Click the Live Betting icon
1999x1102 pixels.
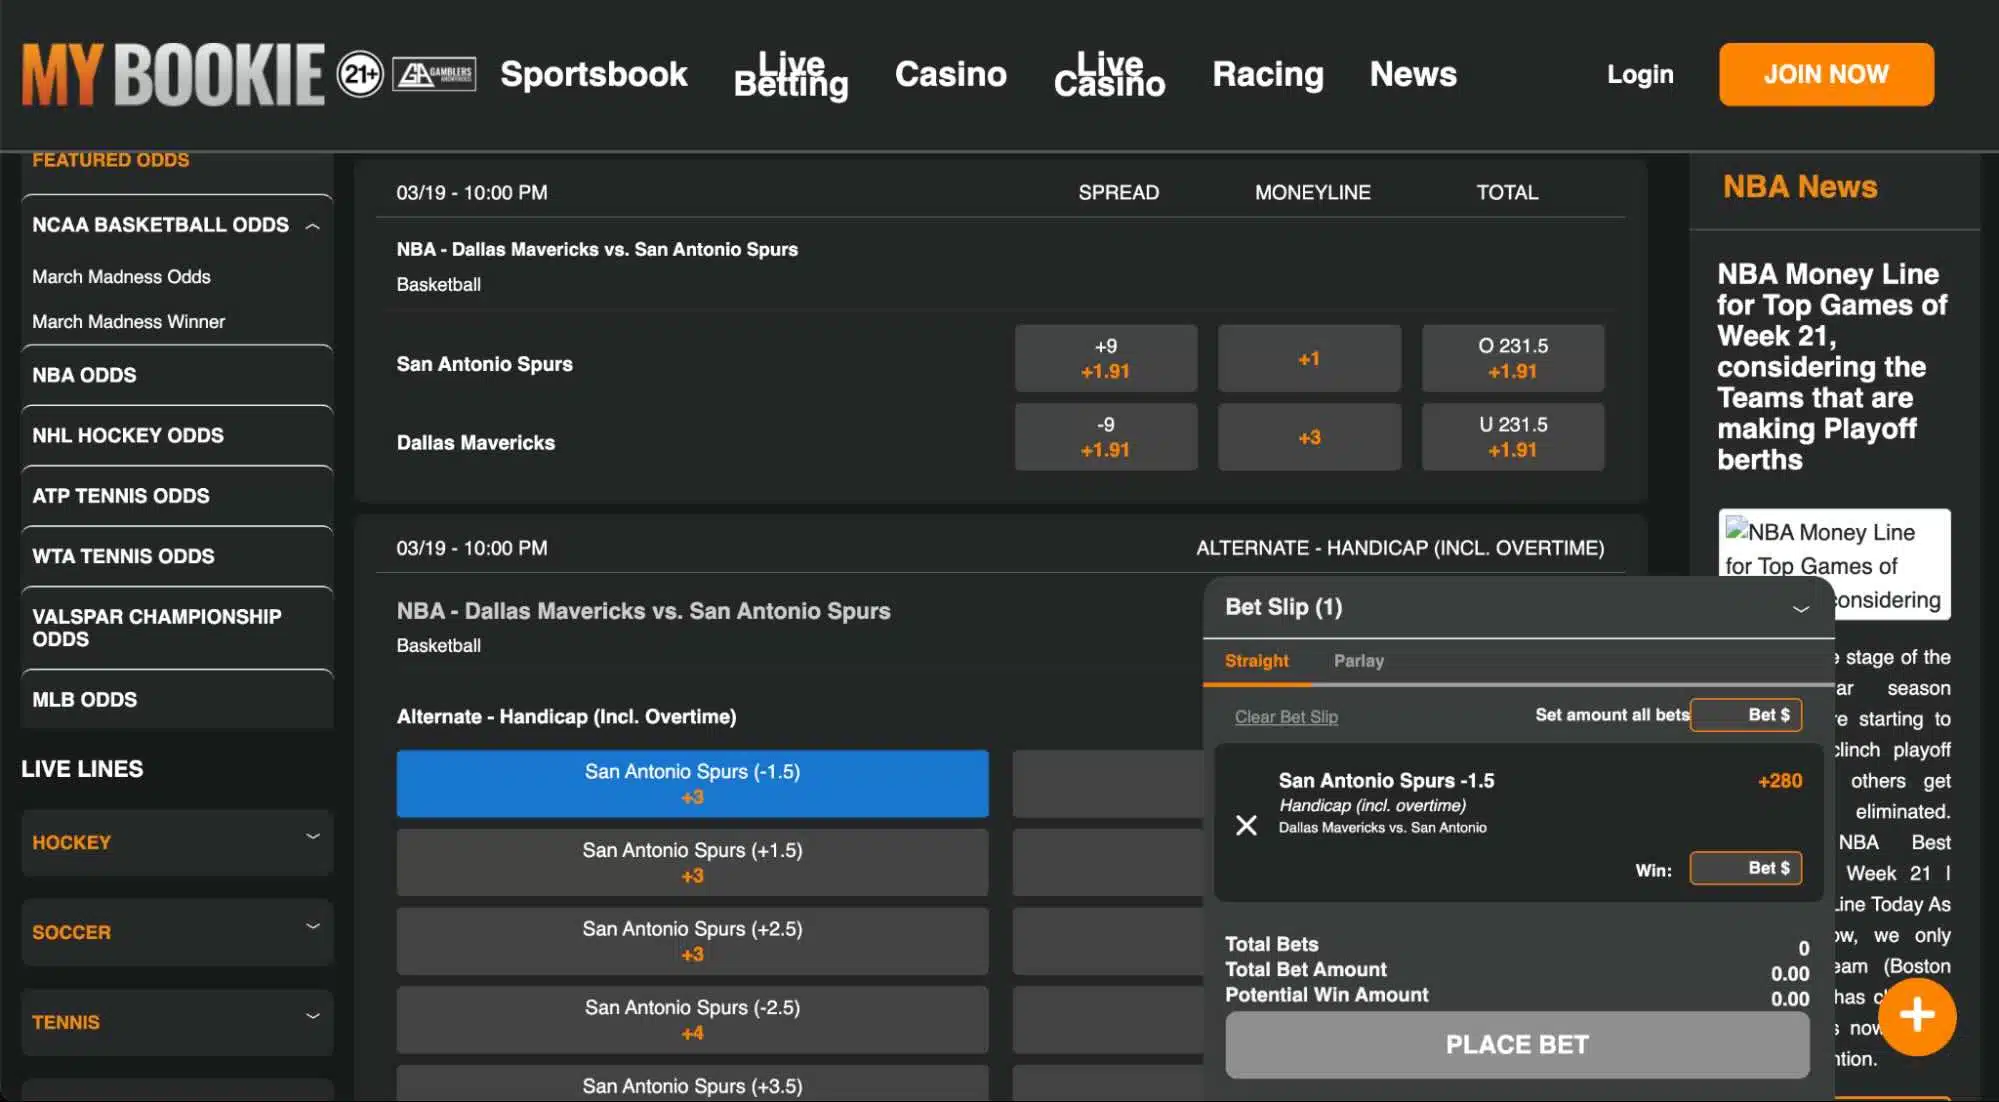791,73
